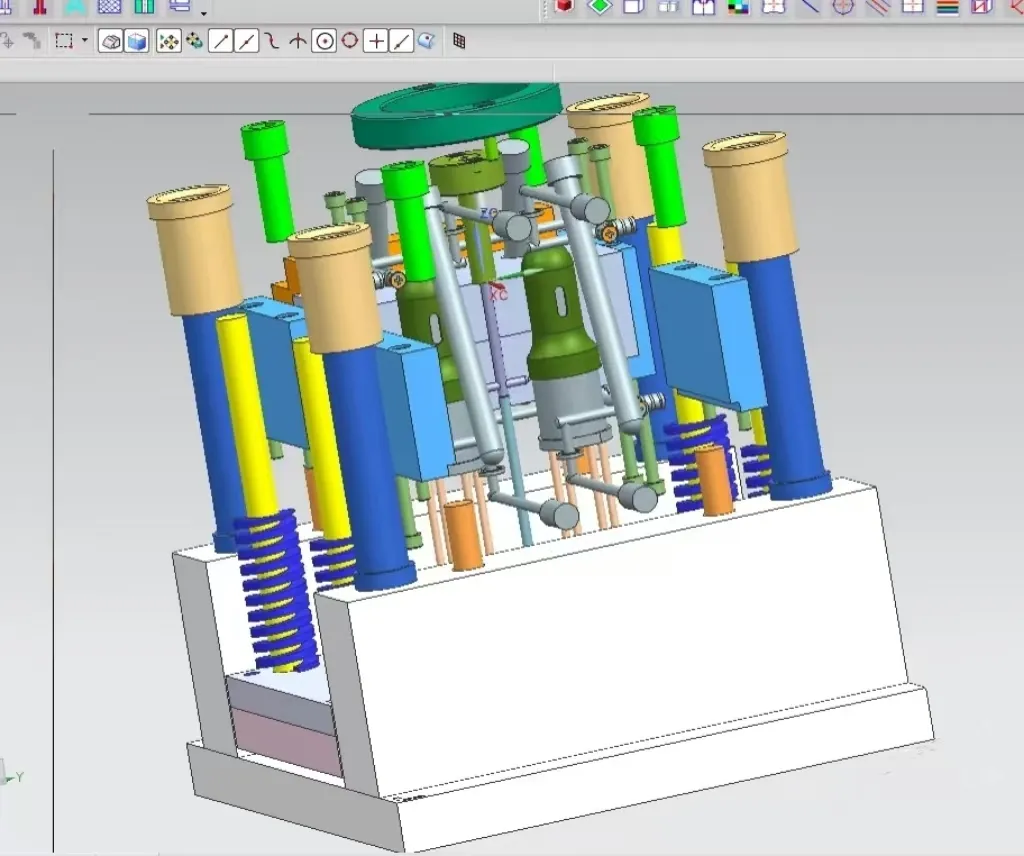Toggle Enable Snap Point with yellow dots icon
This screenshot has height=856, width=1024.
[x=168, y=41]
